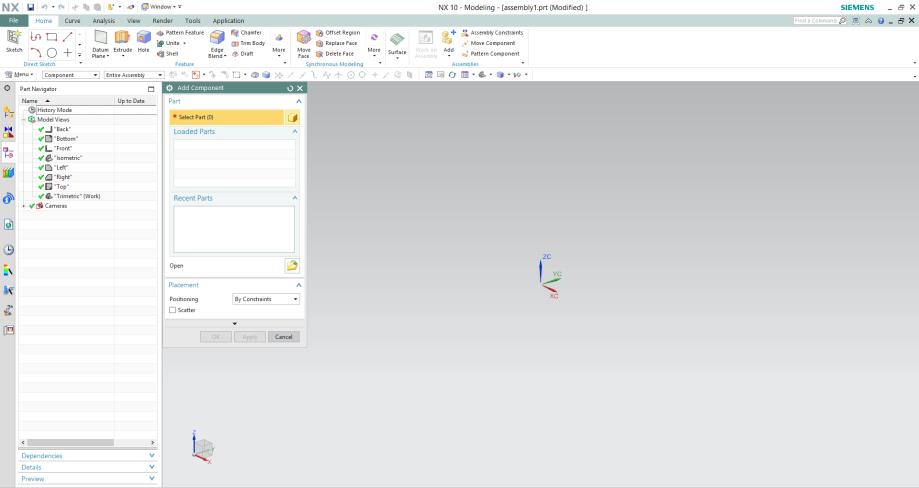Screen dimensions: 919x488
Task: Open the Entire Assembly scope dropdown
Action: 134,75
